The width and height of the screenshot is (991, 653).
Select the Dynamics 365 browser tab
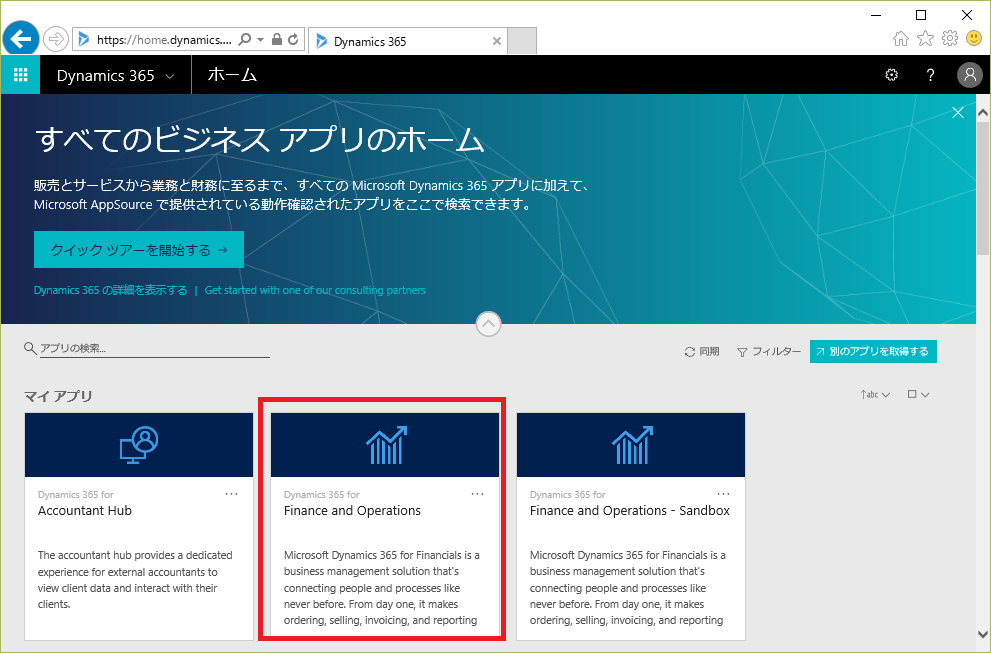tap(408, 41)
